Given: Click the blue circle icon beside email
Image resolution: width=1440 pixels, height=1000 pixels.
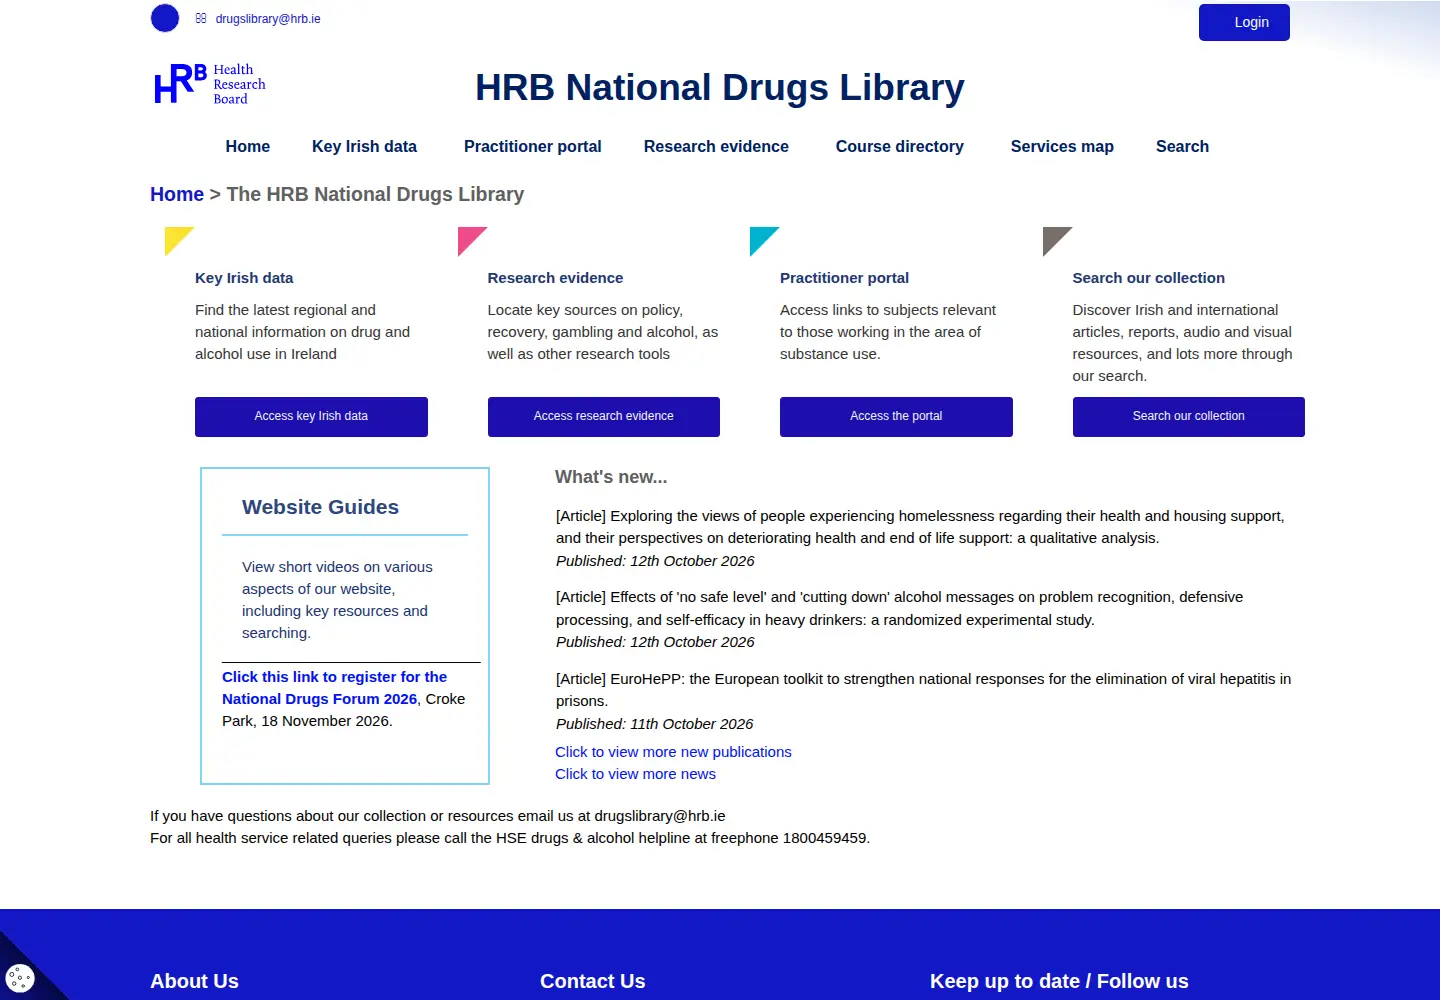Looking at the screenshot, I should click(x=165, y=18).
